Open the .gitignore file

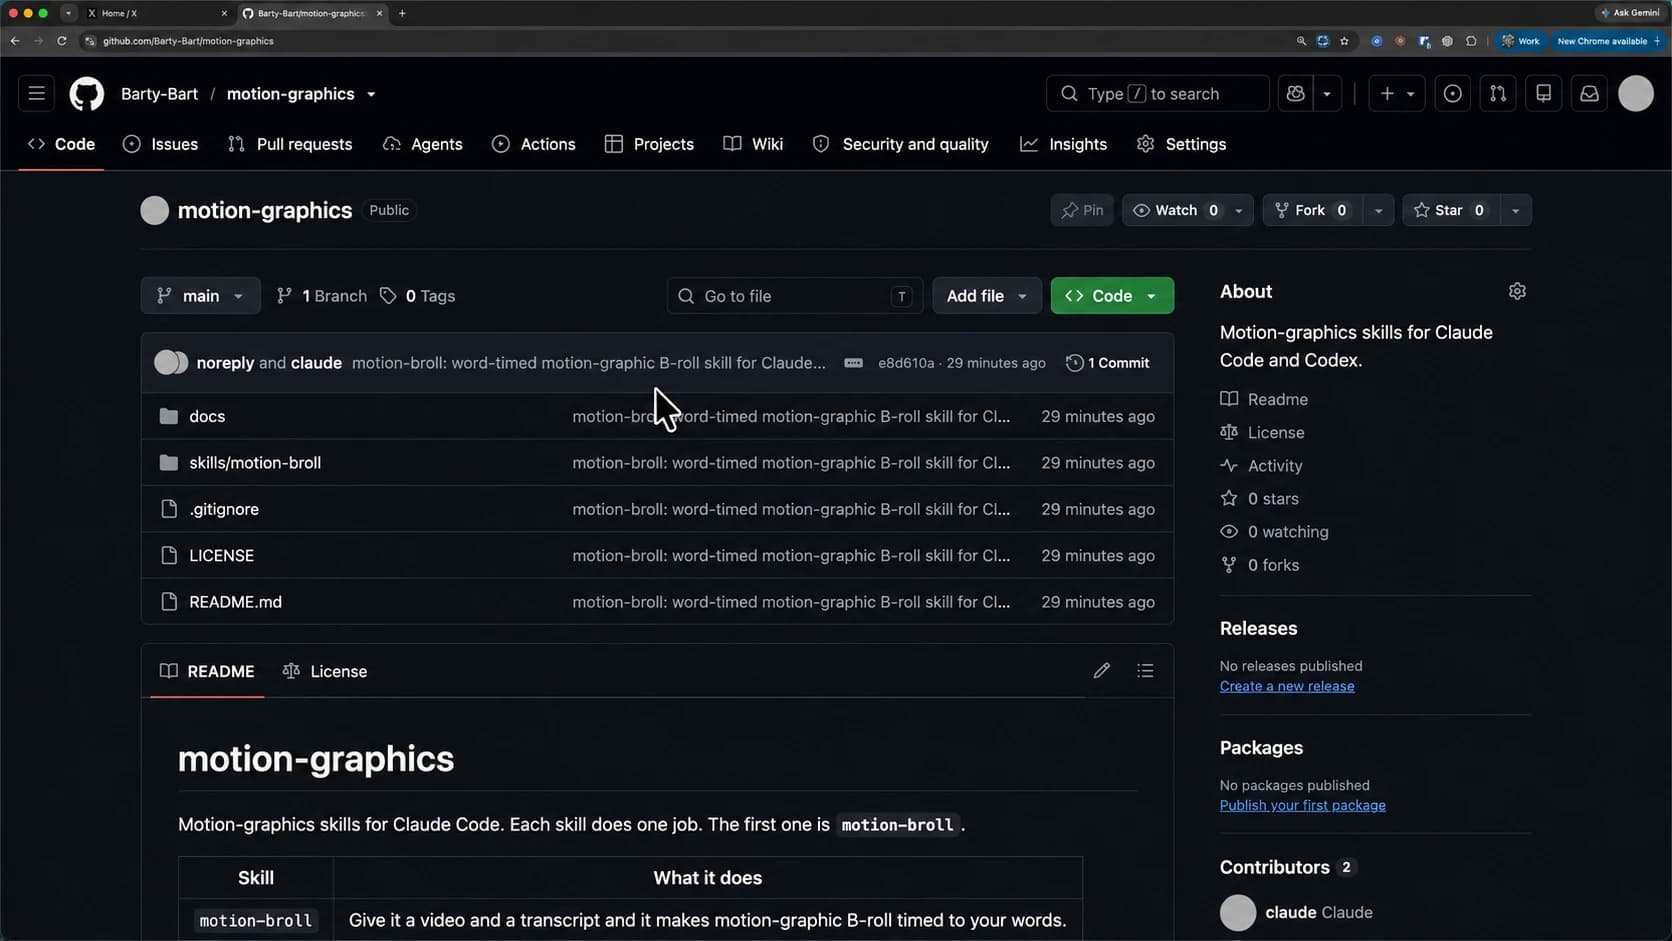[x=224, y=509]
